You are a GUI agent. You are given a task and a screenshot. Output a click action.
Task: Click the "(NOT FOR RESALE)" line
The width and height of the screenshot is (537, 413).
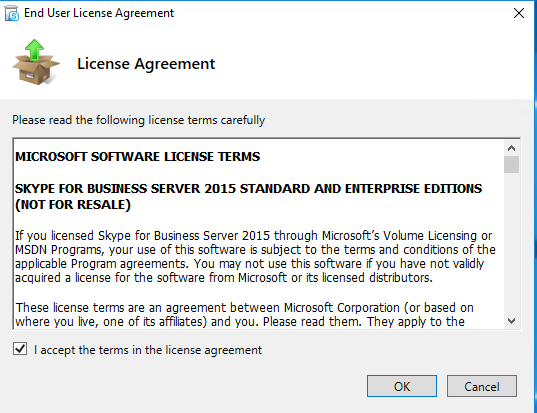[x=73, y=205]
